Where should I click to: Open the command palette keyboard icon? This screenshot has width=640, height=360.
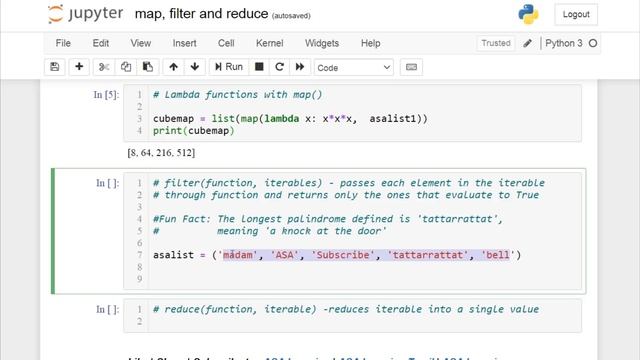coord(411,67)
